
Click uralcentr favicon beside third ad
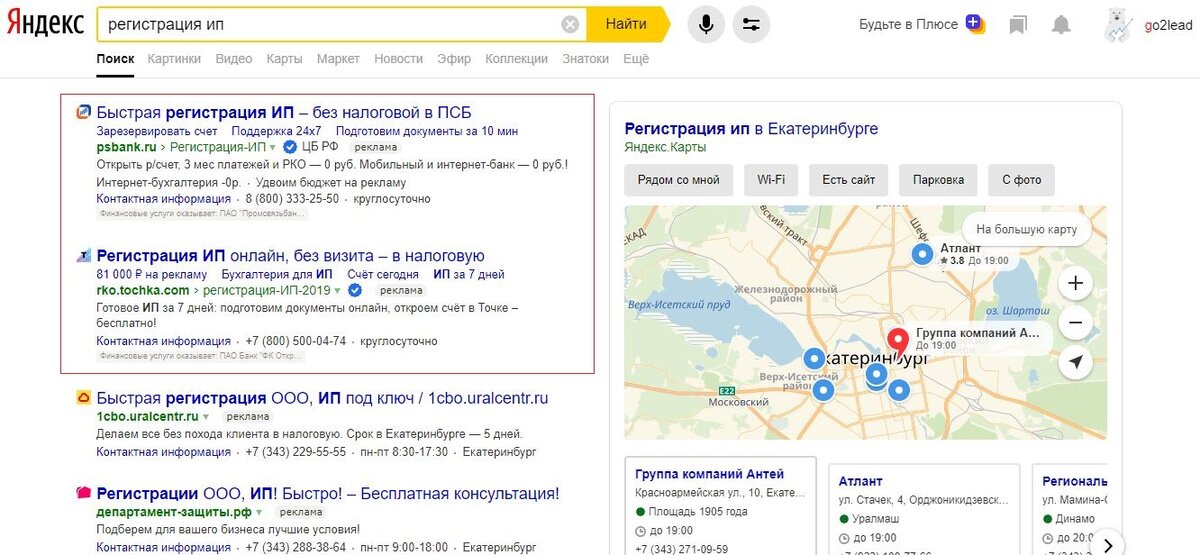(85, 398)
